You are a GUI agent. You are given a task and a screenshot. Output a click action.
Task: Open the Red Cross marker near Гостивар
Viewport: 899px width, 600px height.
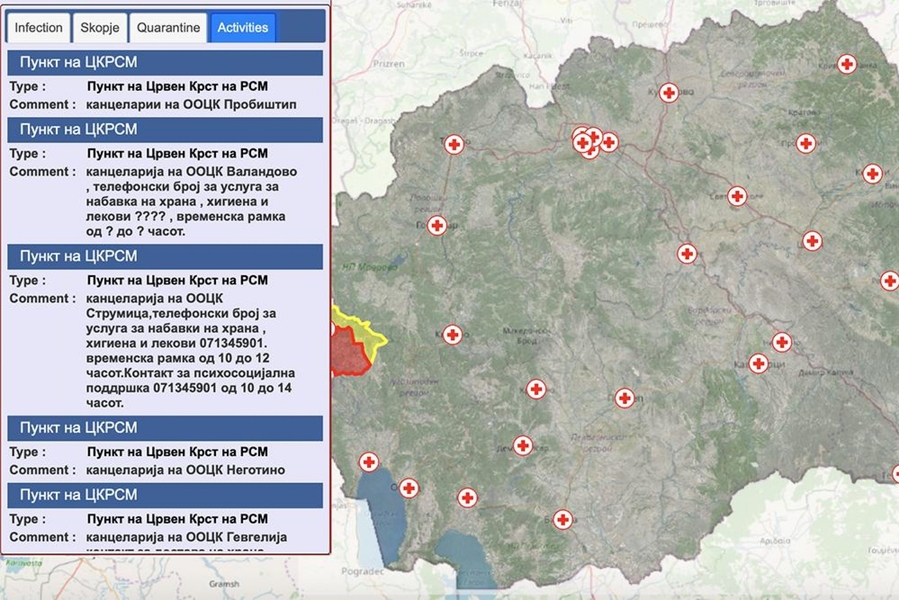[x=436, y=223]
